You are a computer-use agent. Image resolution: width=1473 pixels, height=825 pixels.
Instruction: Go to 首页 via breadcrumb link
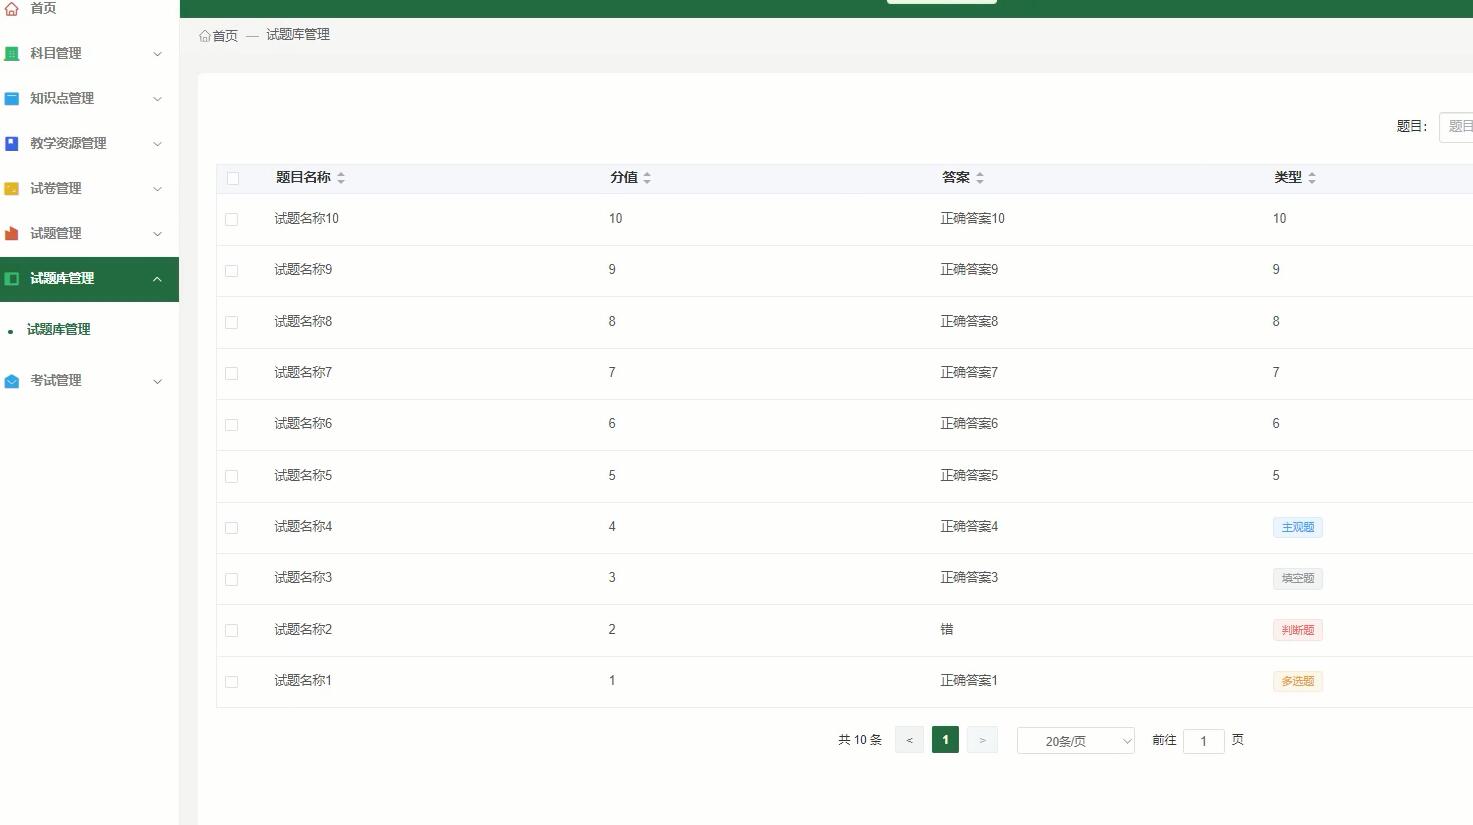(225, 36)
